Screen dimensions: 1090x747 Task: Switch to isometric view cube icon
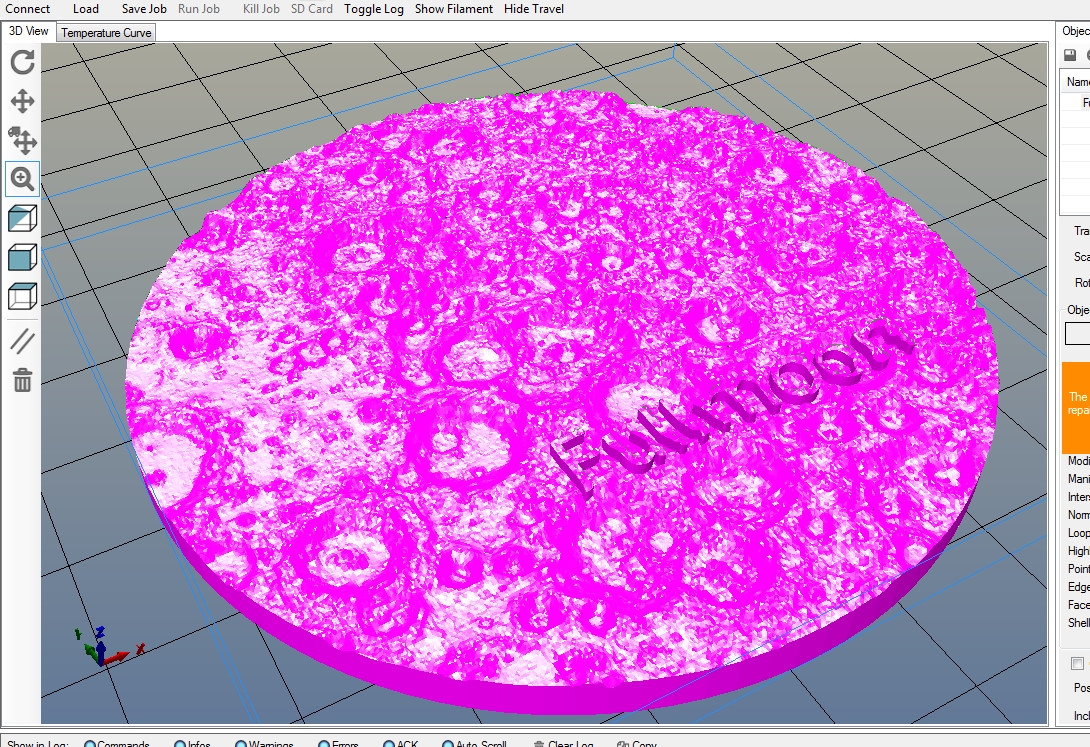(22, 218)
